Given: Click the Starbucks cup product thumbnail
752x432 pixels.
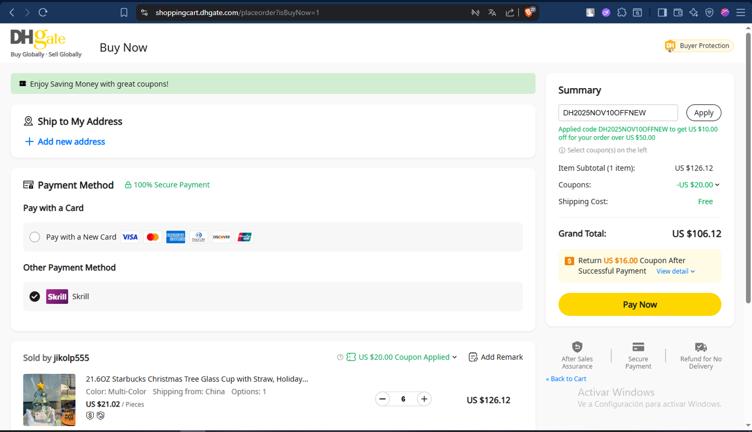Looking at the screenshot, I should (49, 400).
